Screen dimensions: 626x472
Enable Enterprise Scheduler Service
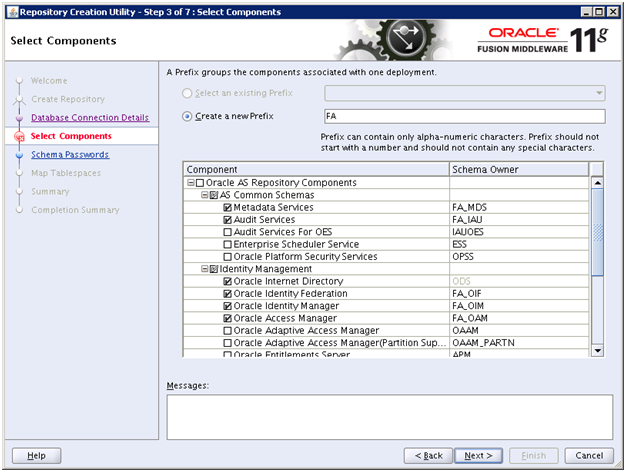click(x=228, y=244)
